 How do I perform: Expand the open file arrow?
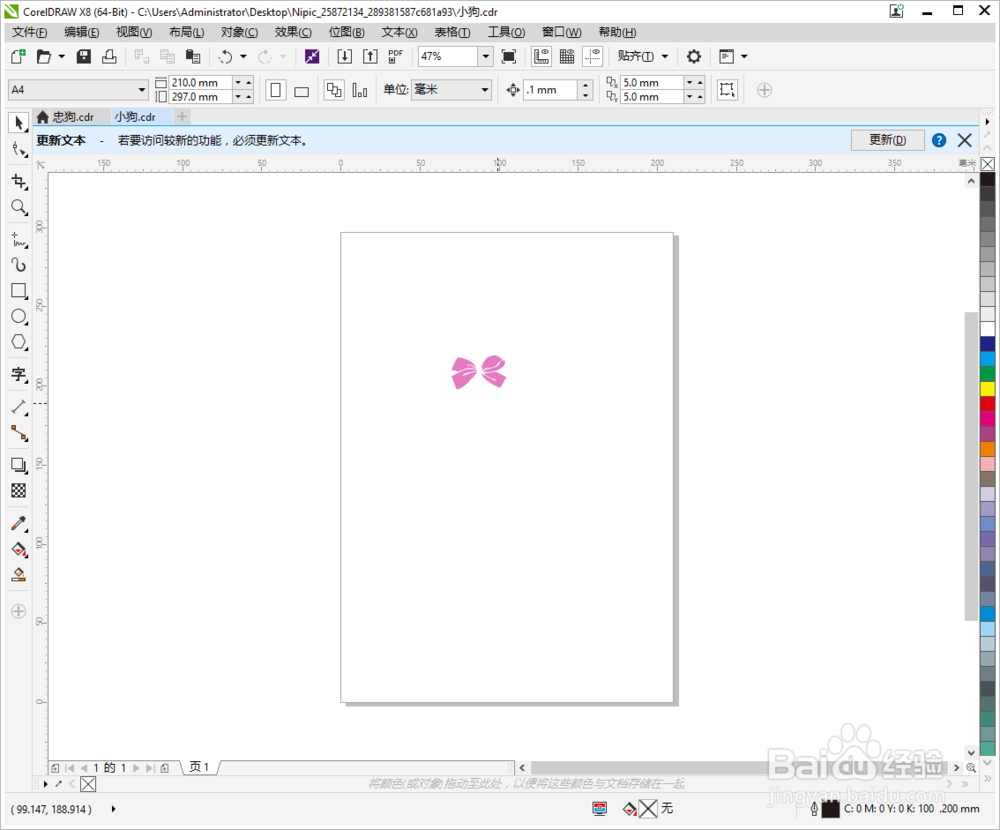point(62,57)
